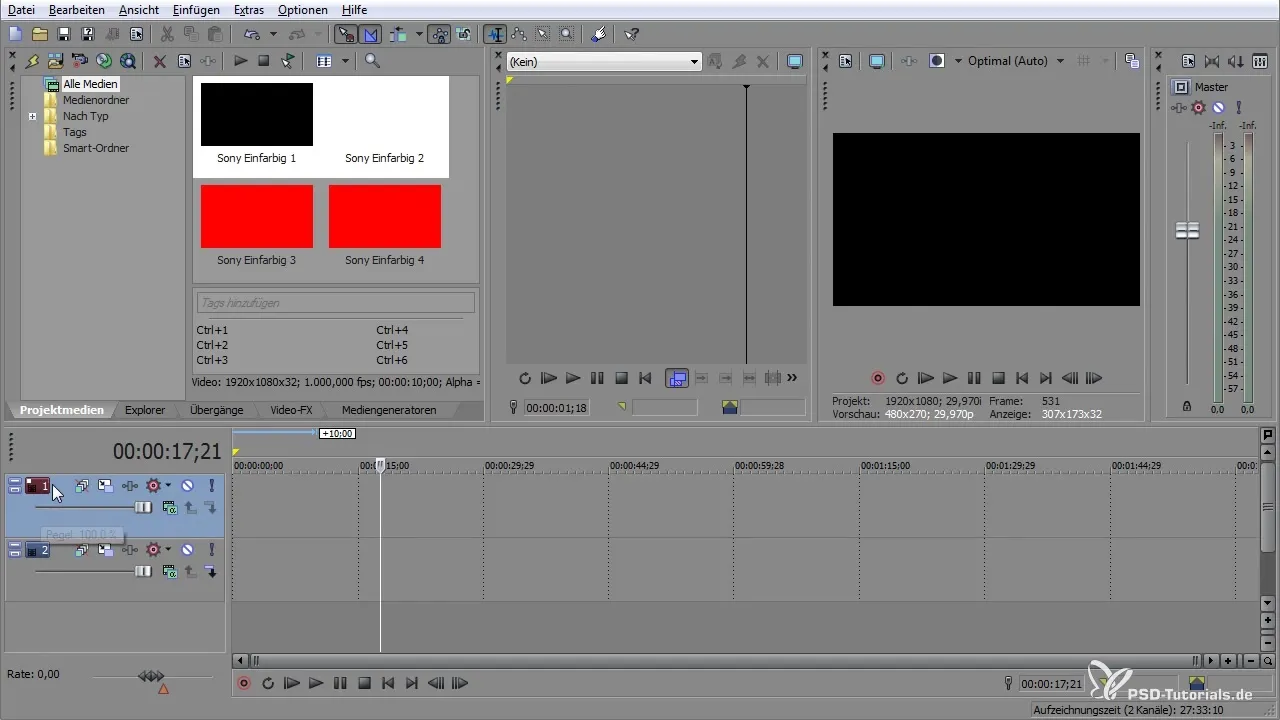
Task: Open the Undo history dropdown arrow
Action: [273, 34]
